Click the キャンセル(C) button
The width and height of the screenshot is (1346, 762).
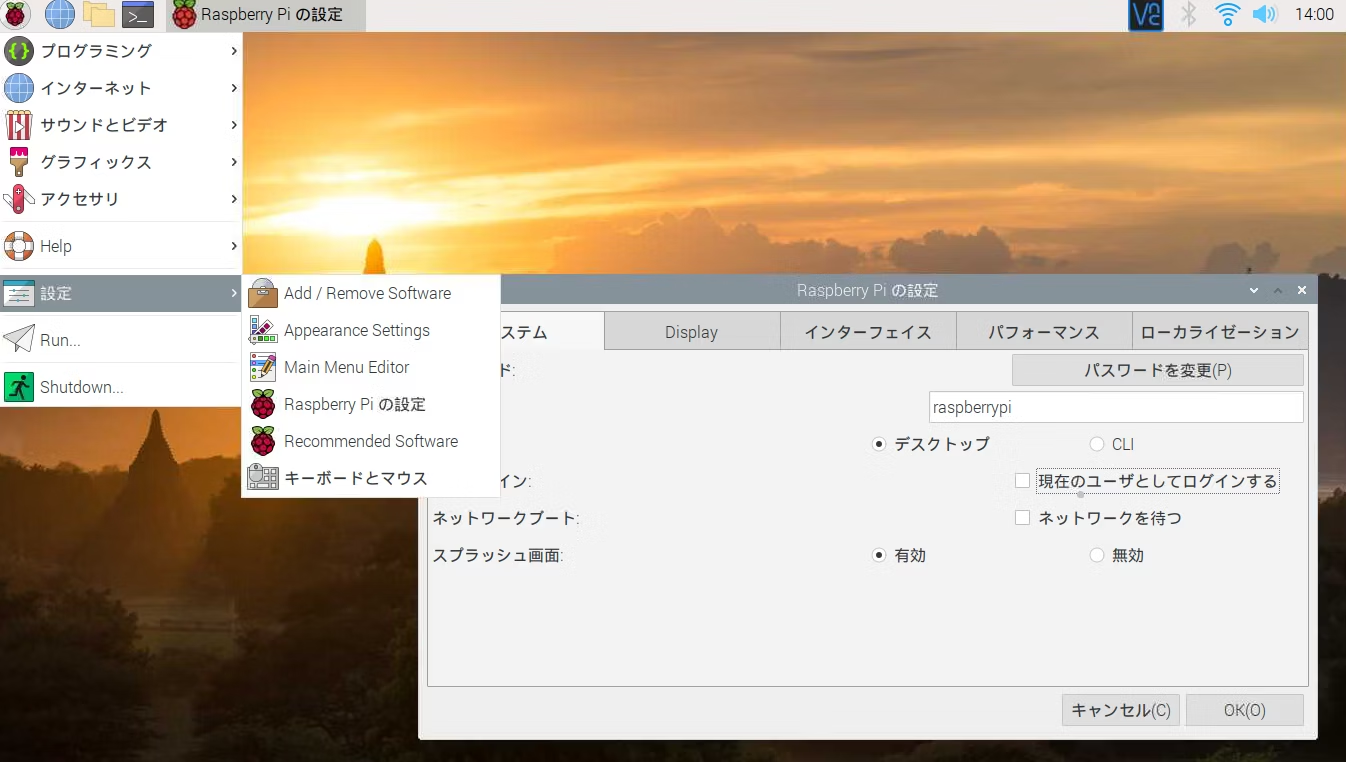[x=1121, y=710]
